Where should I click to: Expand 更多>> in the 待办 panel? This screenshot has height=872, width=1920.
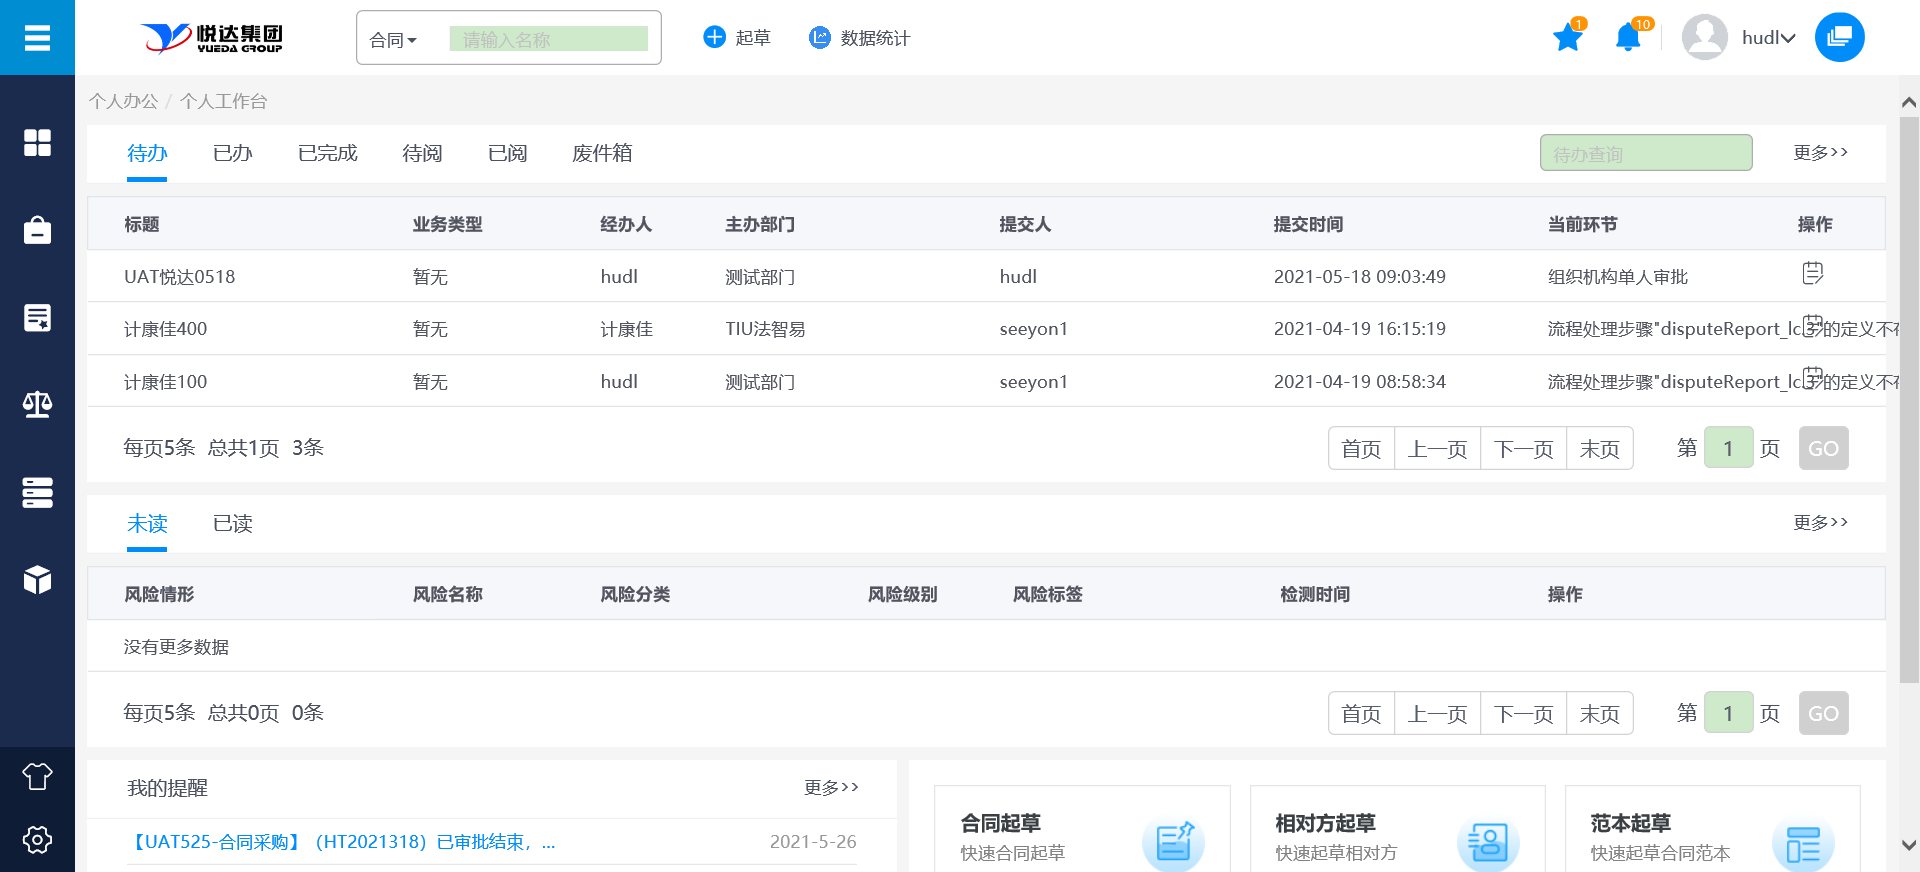[x=1820, y=152]
